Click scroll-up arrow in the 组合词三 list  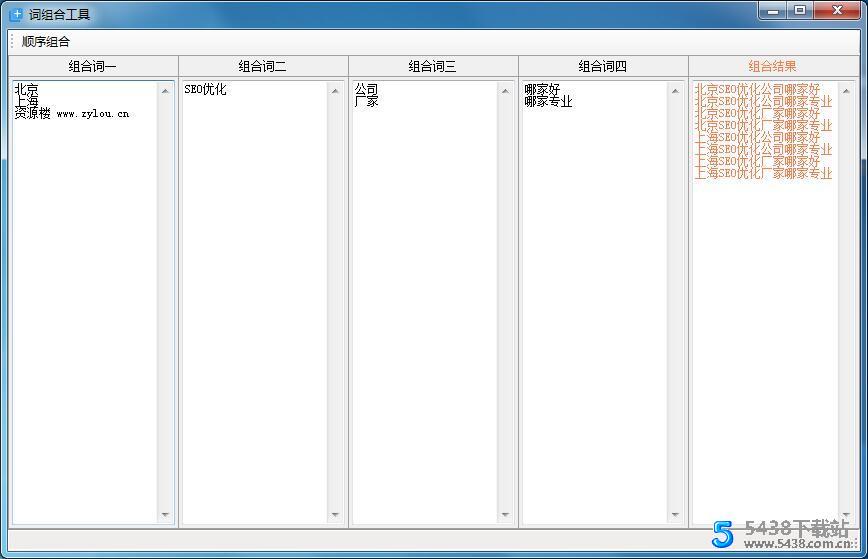(x=505, y=91)
